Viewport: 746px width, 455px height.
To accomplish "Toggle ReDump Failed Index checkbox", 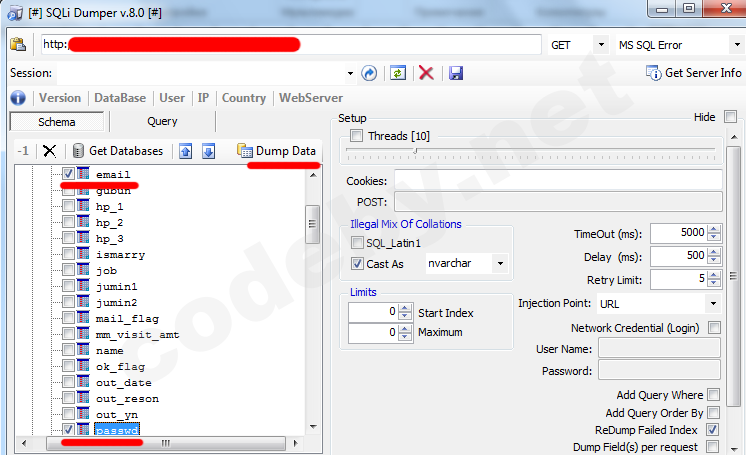I will pyautogui.click(x=712, y=429).
